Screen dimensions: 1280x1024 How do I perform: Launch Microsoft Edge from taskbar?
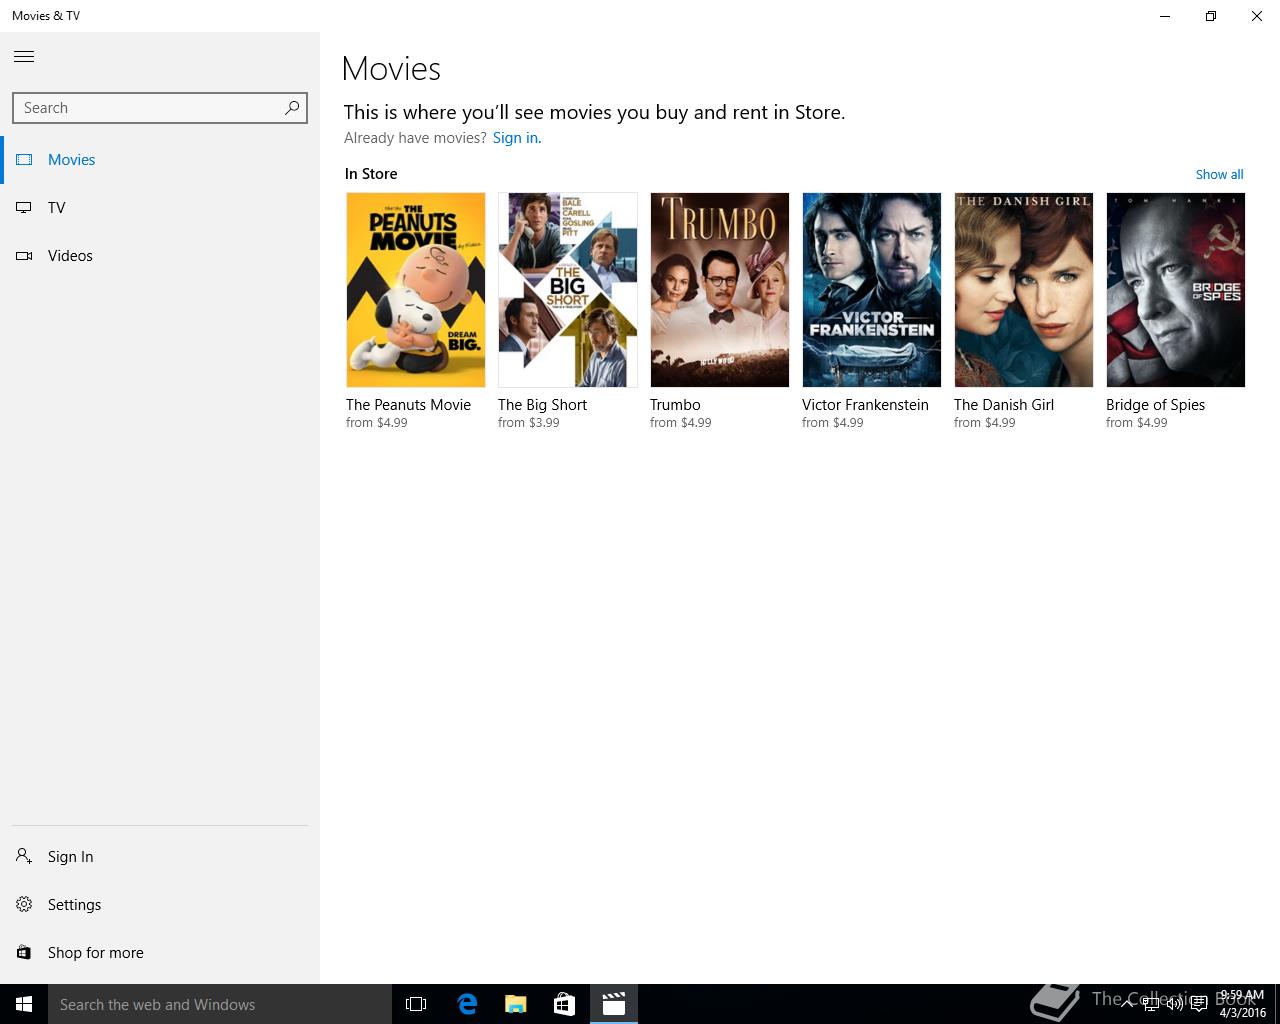[x=466, y=1004]
